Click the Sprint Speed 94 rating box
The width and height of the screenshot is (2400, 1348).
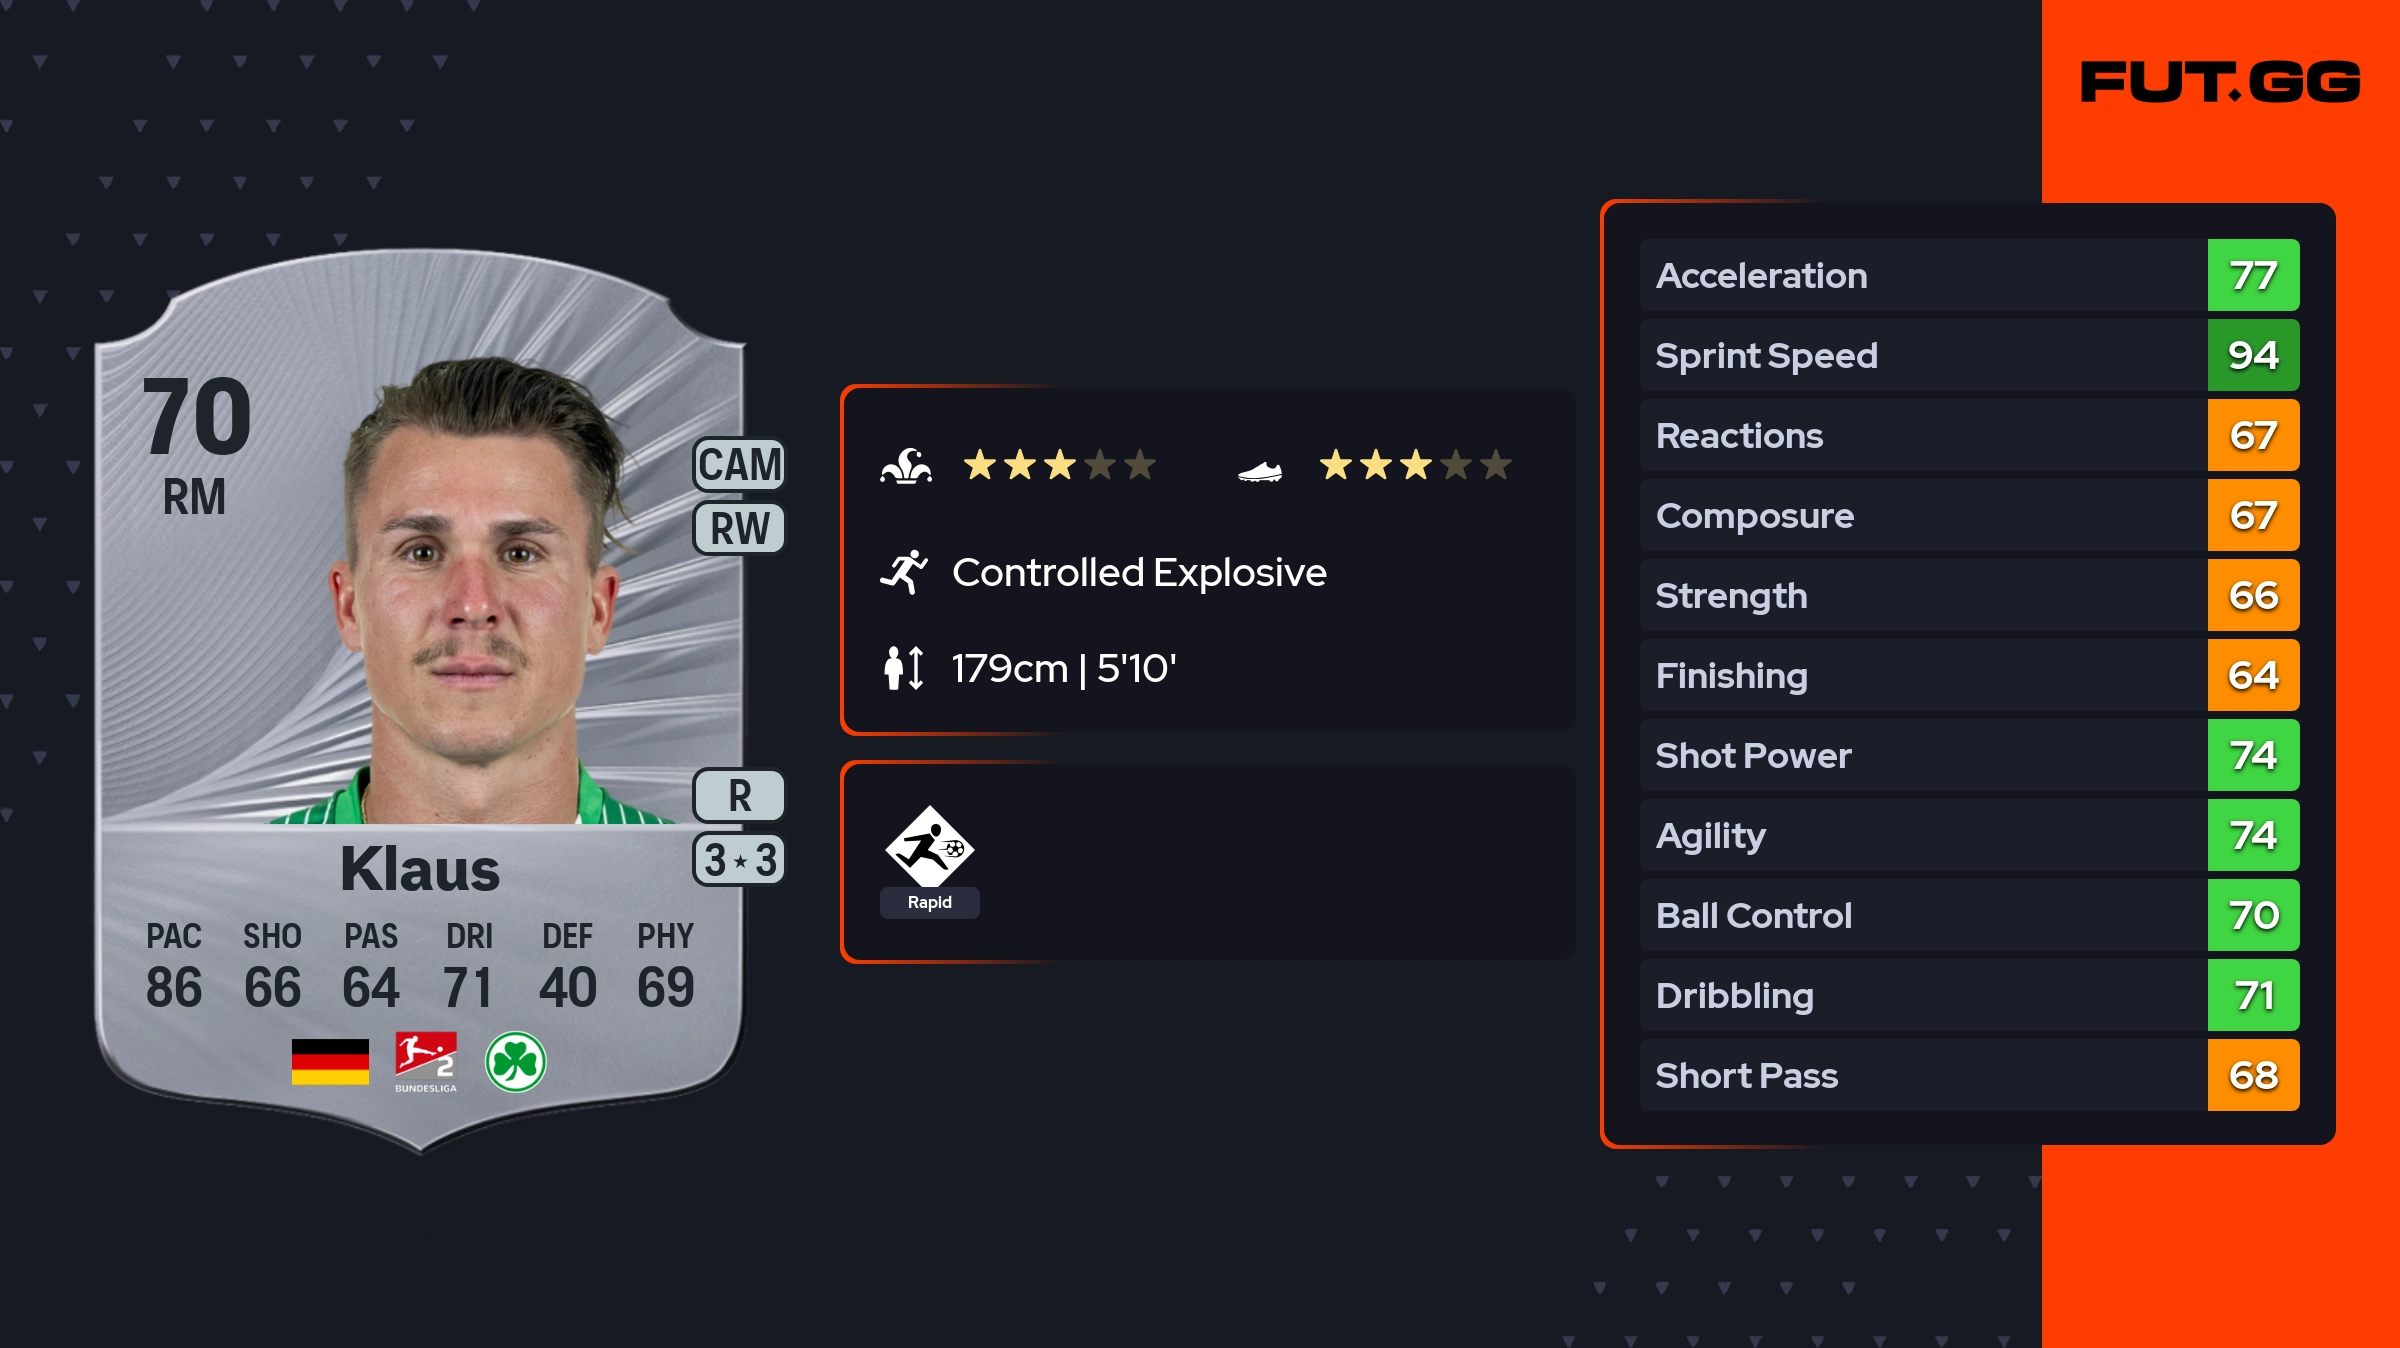[2253, 356]
